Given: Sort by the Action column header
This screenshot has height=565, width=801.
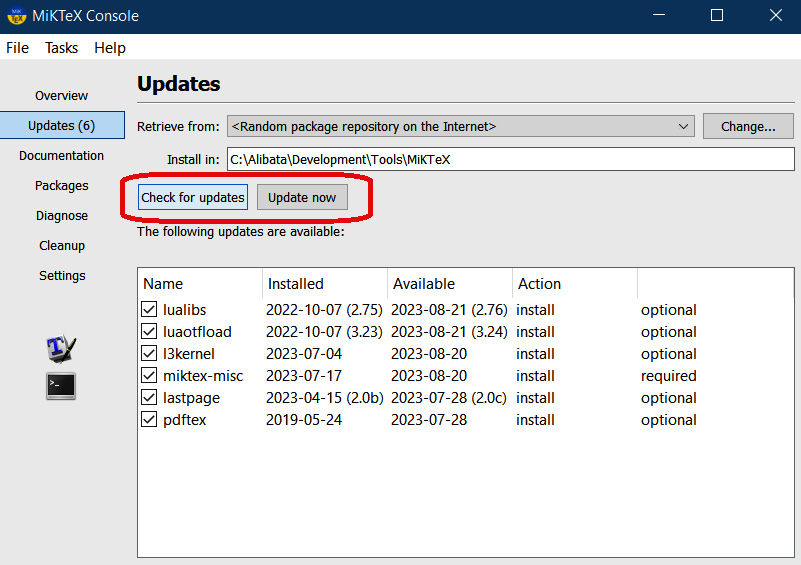Looking at the screenshot, I should click(575, 284).
